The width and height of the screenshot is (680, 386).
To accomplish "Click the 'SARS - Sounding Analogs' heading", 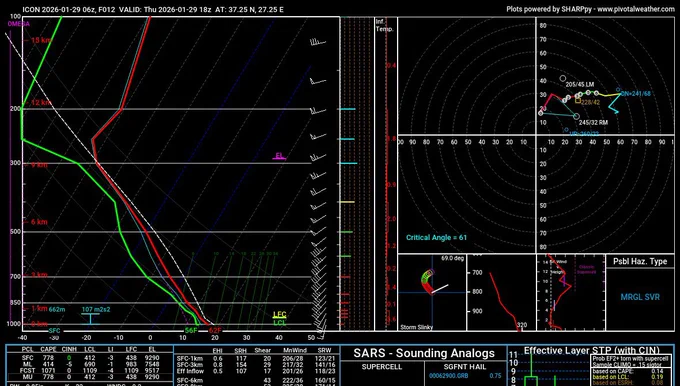I will (424, 353).
